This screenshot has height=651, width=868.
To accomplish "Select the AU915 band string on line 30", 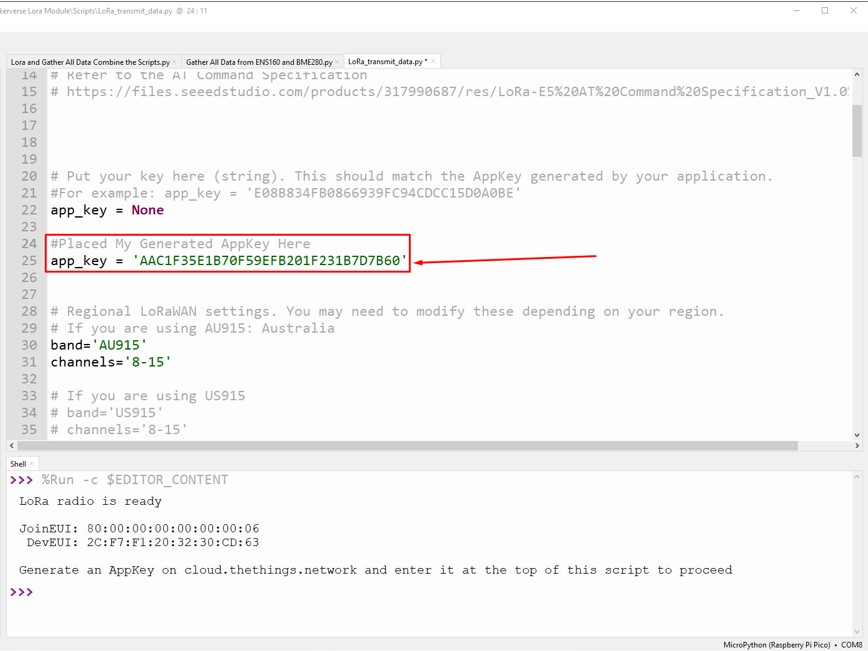I will coord(118,344).
